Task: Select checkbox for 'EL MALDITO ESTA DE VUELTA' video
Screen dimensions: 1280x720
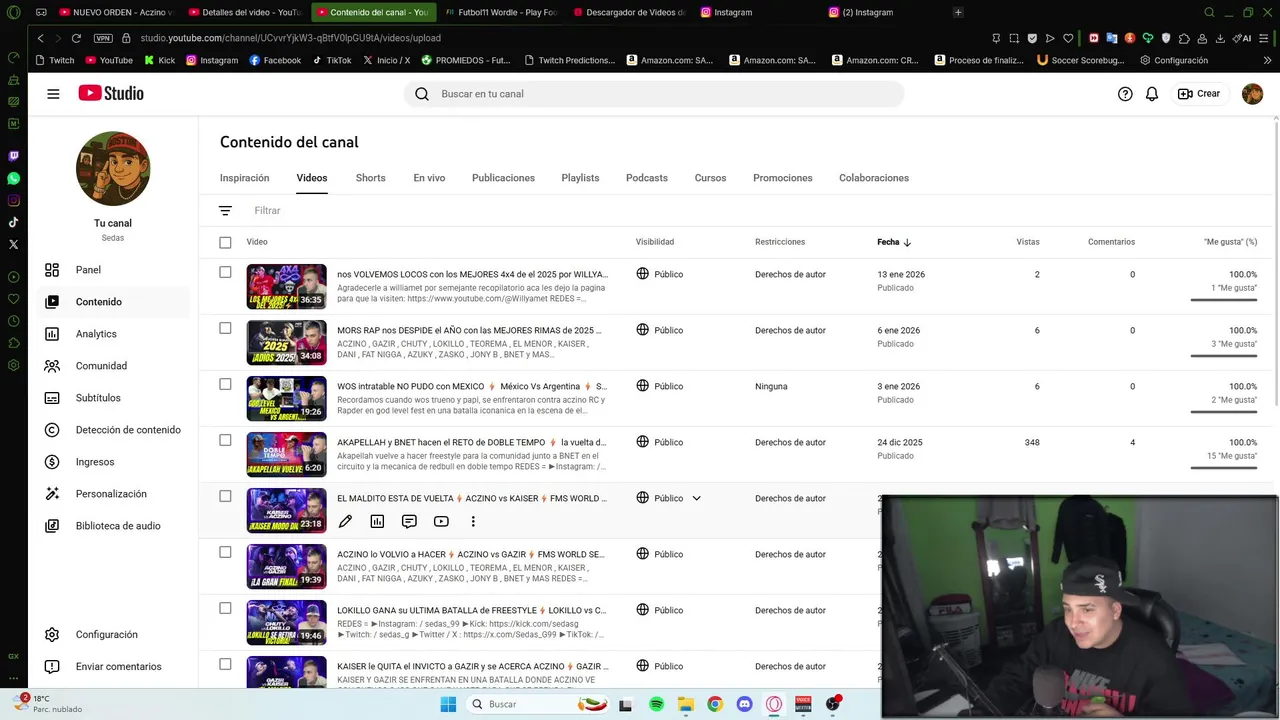Action: pyautogui.click(x=225, y=496)
